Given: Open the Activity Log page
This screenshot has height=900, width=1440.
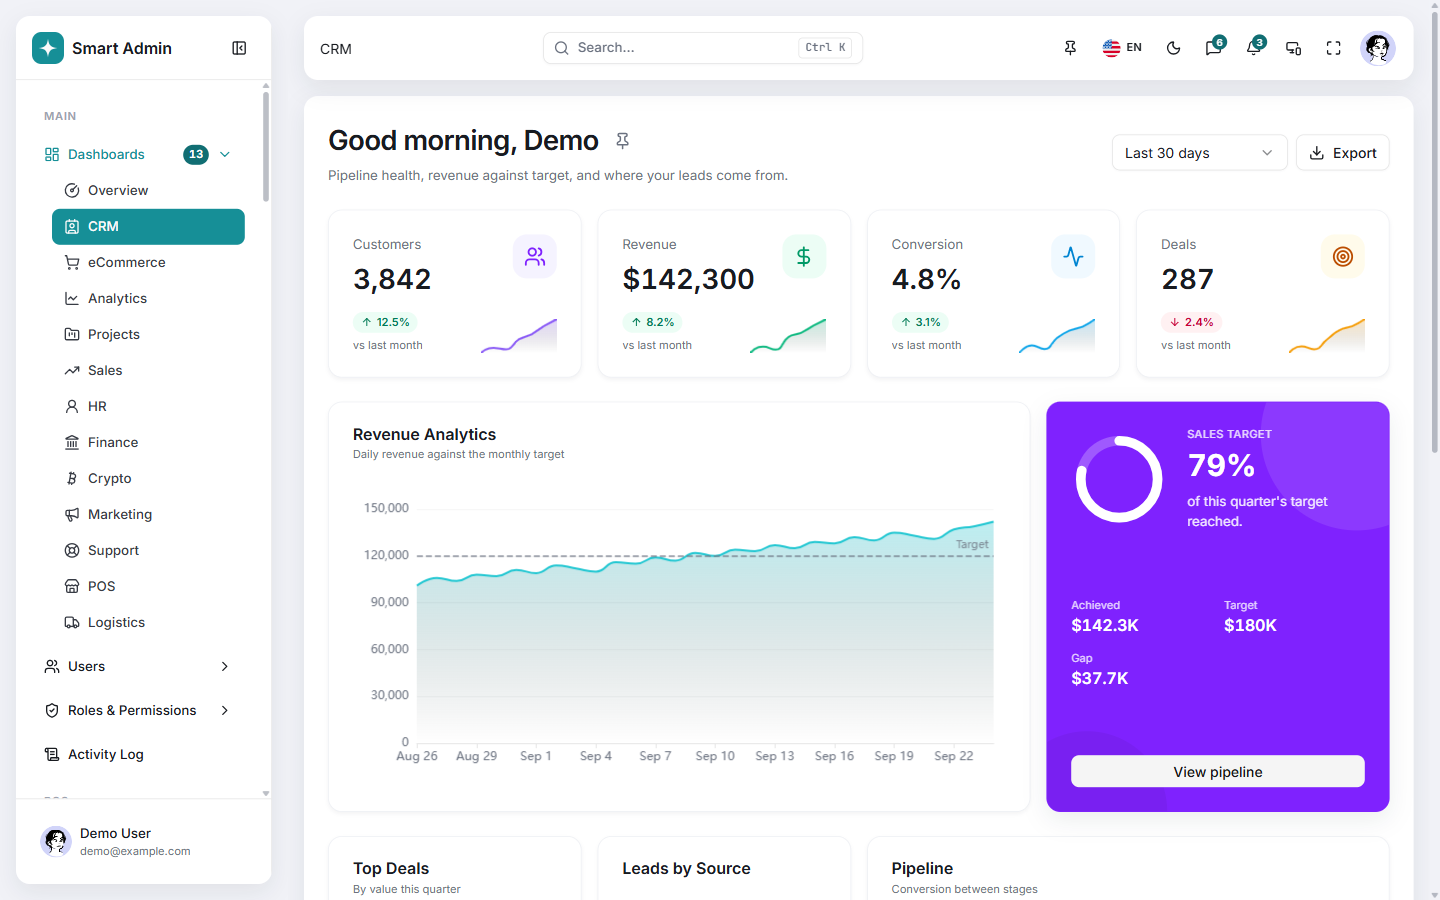Looking at the screenshot, I should 138,754.
